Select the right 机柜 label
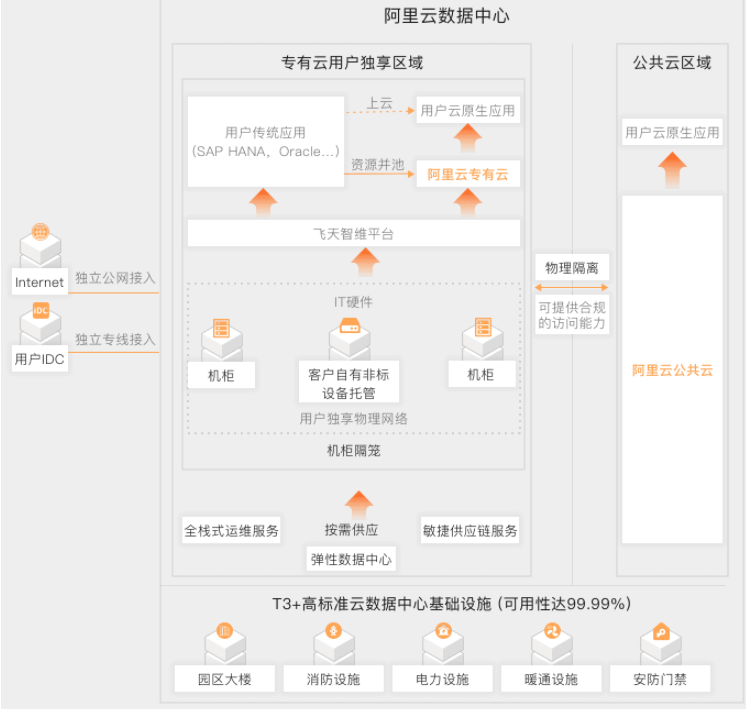The height and width of the screenshot is (709, 746). [481, 374]
